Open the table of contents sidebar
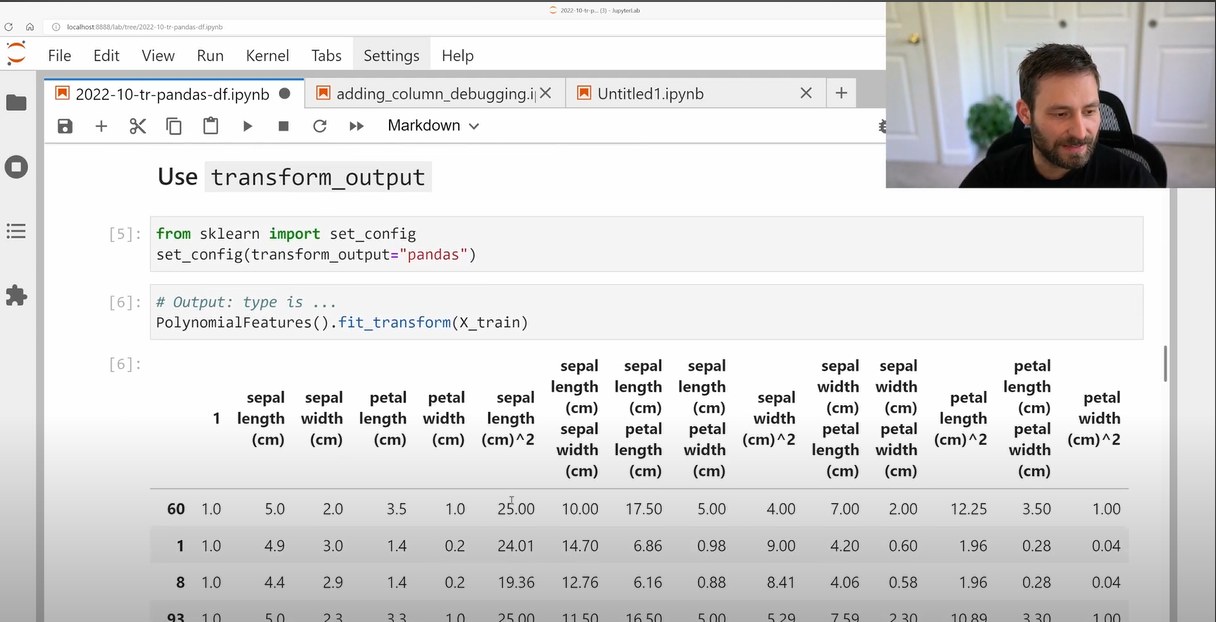 [x=16, y=232]
